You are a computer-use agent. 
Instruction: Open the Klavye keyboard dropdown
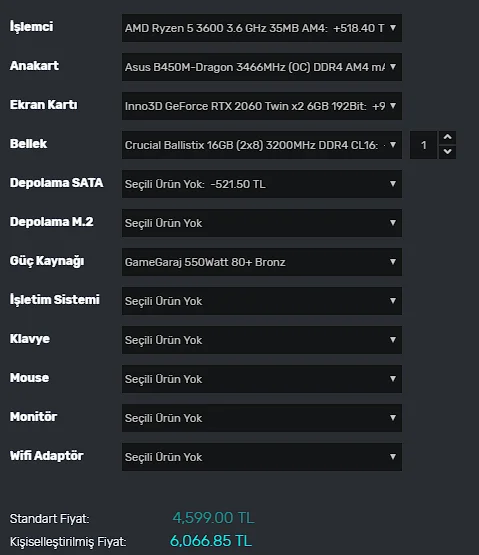pos(262,340)
